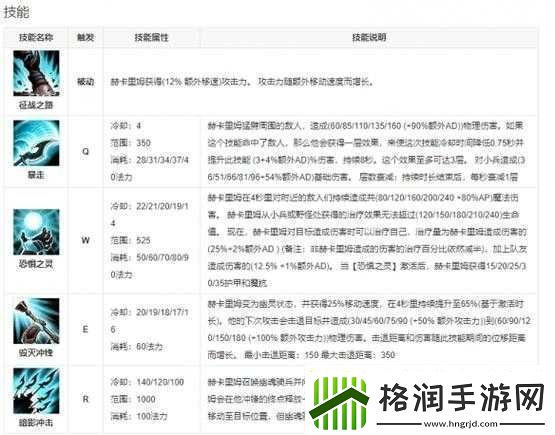Click the 冷却：4 value
Viewport: 555px width, 435px height.
126,126
